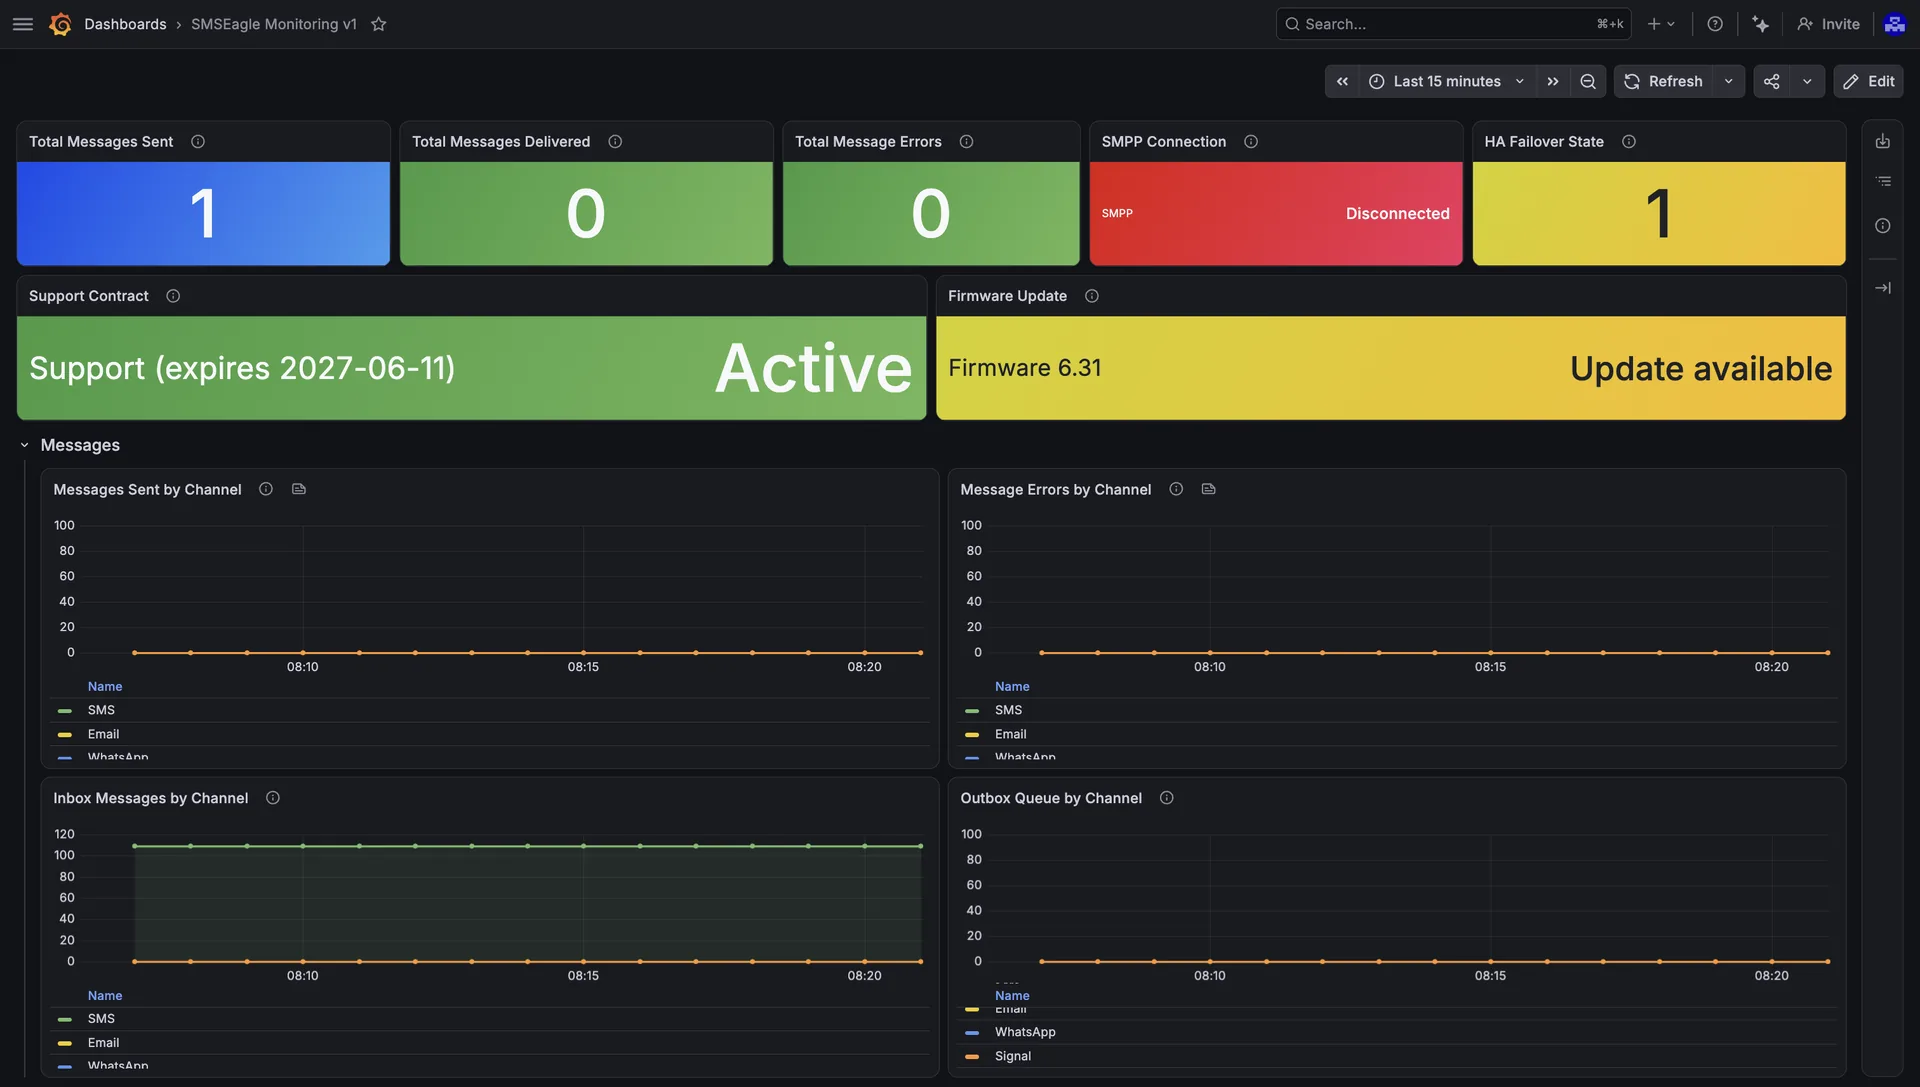Collapse the right sidebar dock

tap(1883, 288)
